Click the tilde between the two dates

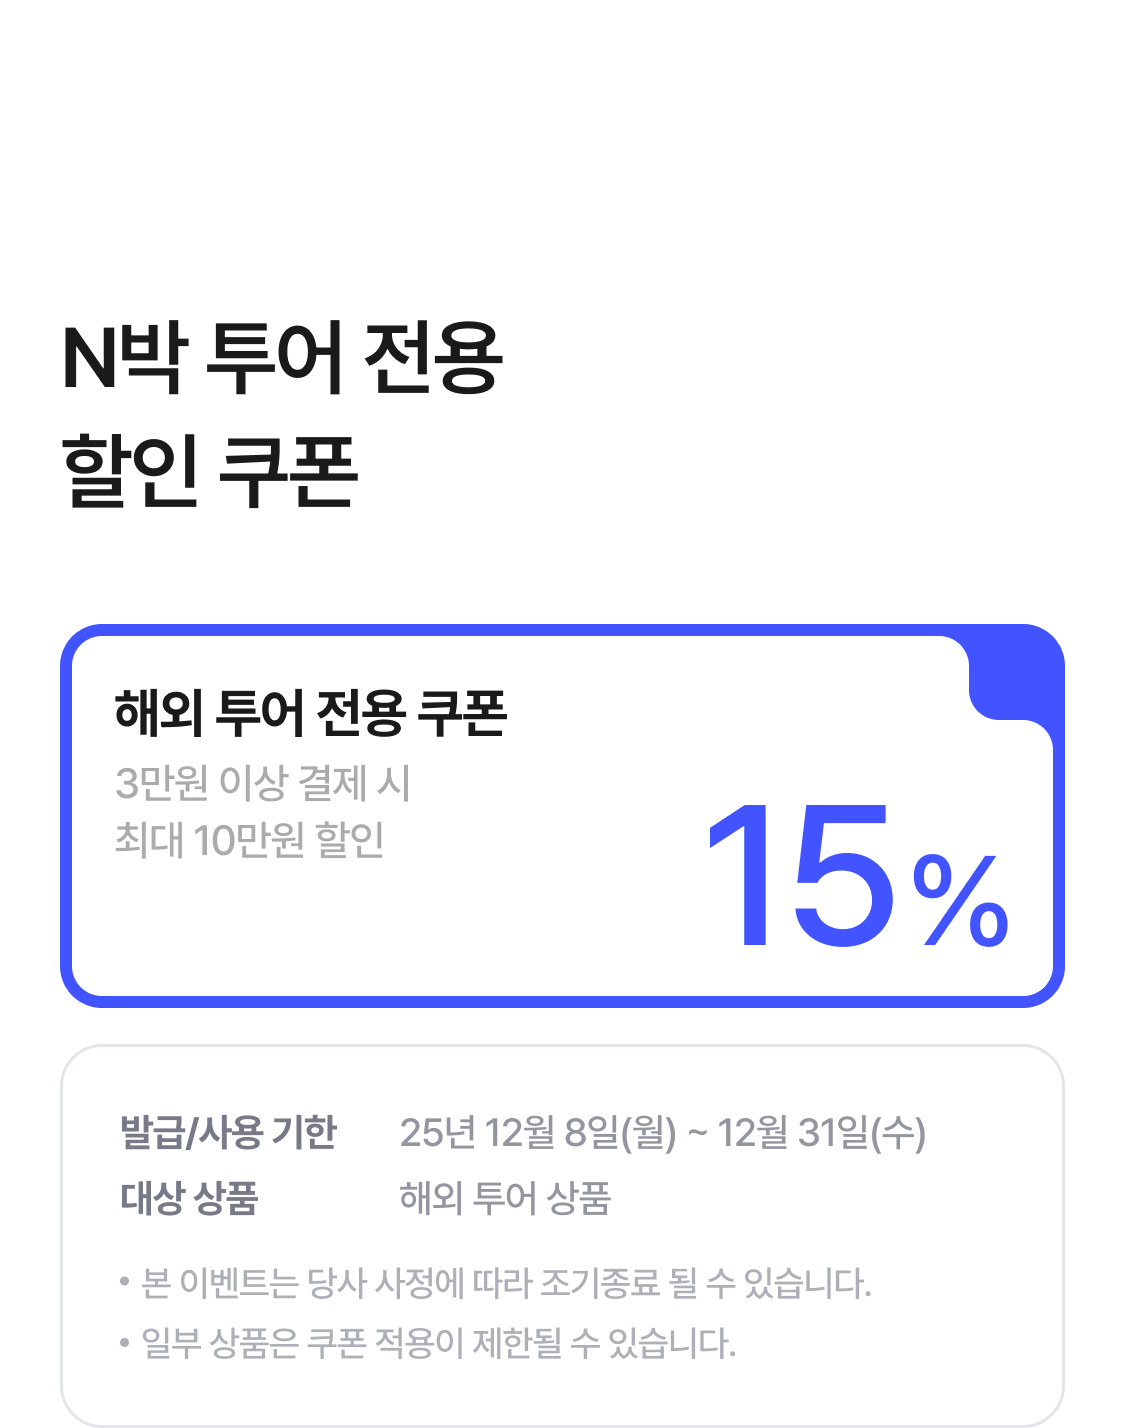pyautogui.click(x=697, y=1133)
